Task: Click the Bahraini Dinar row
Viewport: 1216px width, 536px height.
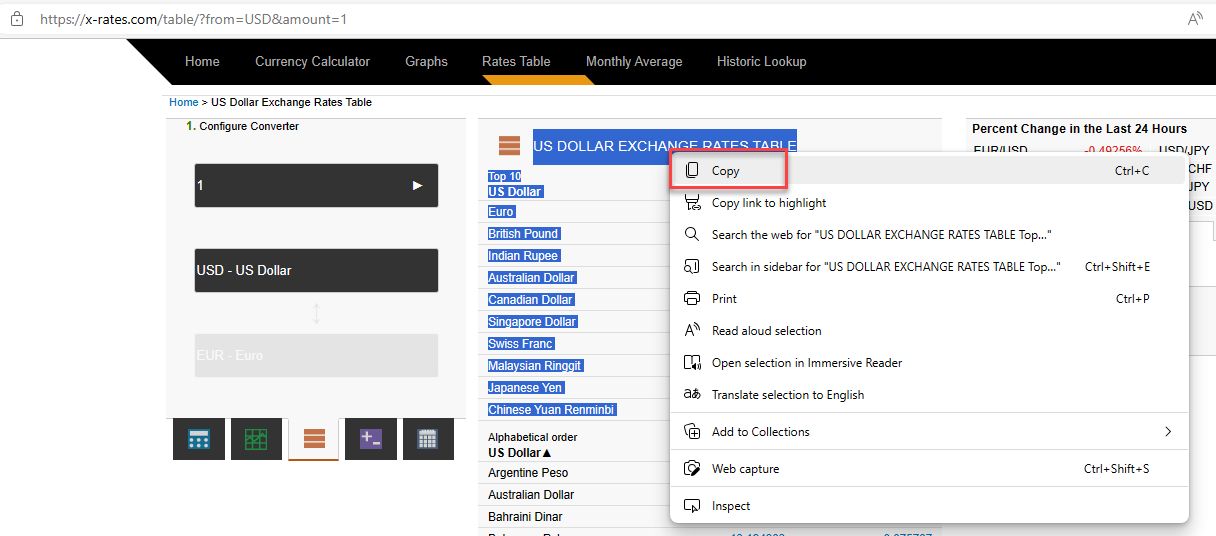Action: (525, 517)
